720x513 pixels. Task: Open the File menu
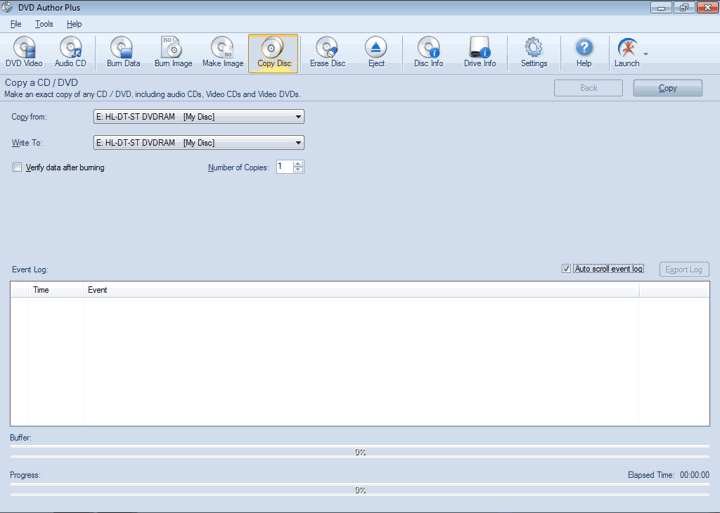[x=16, y=24]
